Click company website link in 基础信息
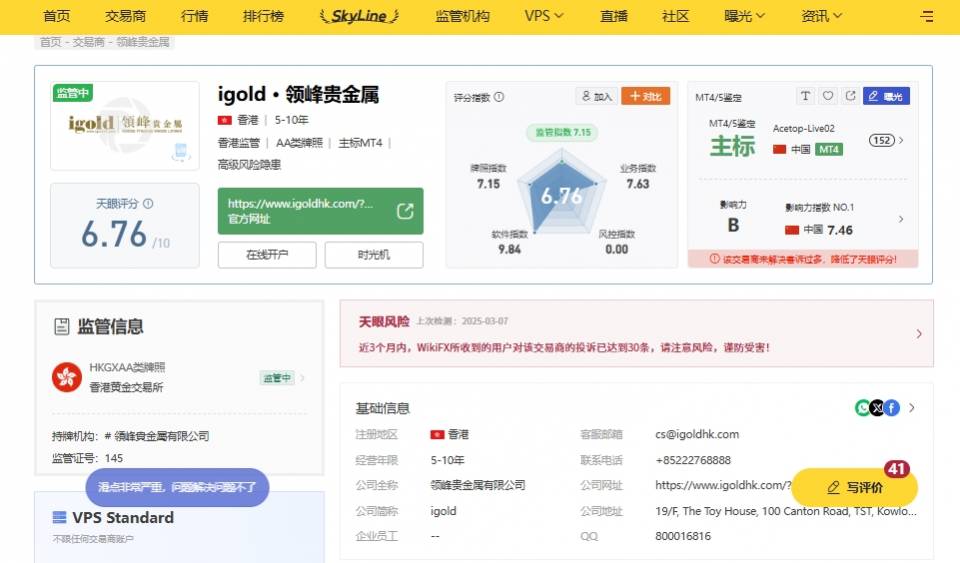 click(723, 485)
